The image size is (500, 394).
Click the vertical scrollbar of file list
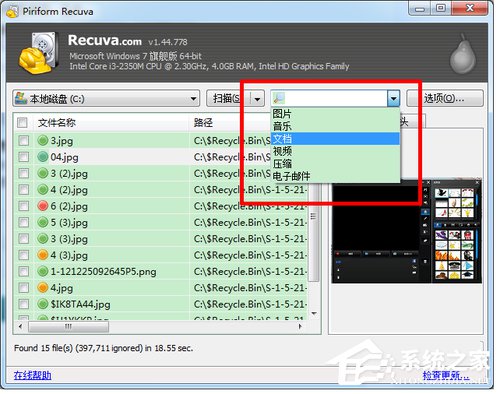313,232
